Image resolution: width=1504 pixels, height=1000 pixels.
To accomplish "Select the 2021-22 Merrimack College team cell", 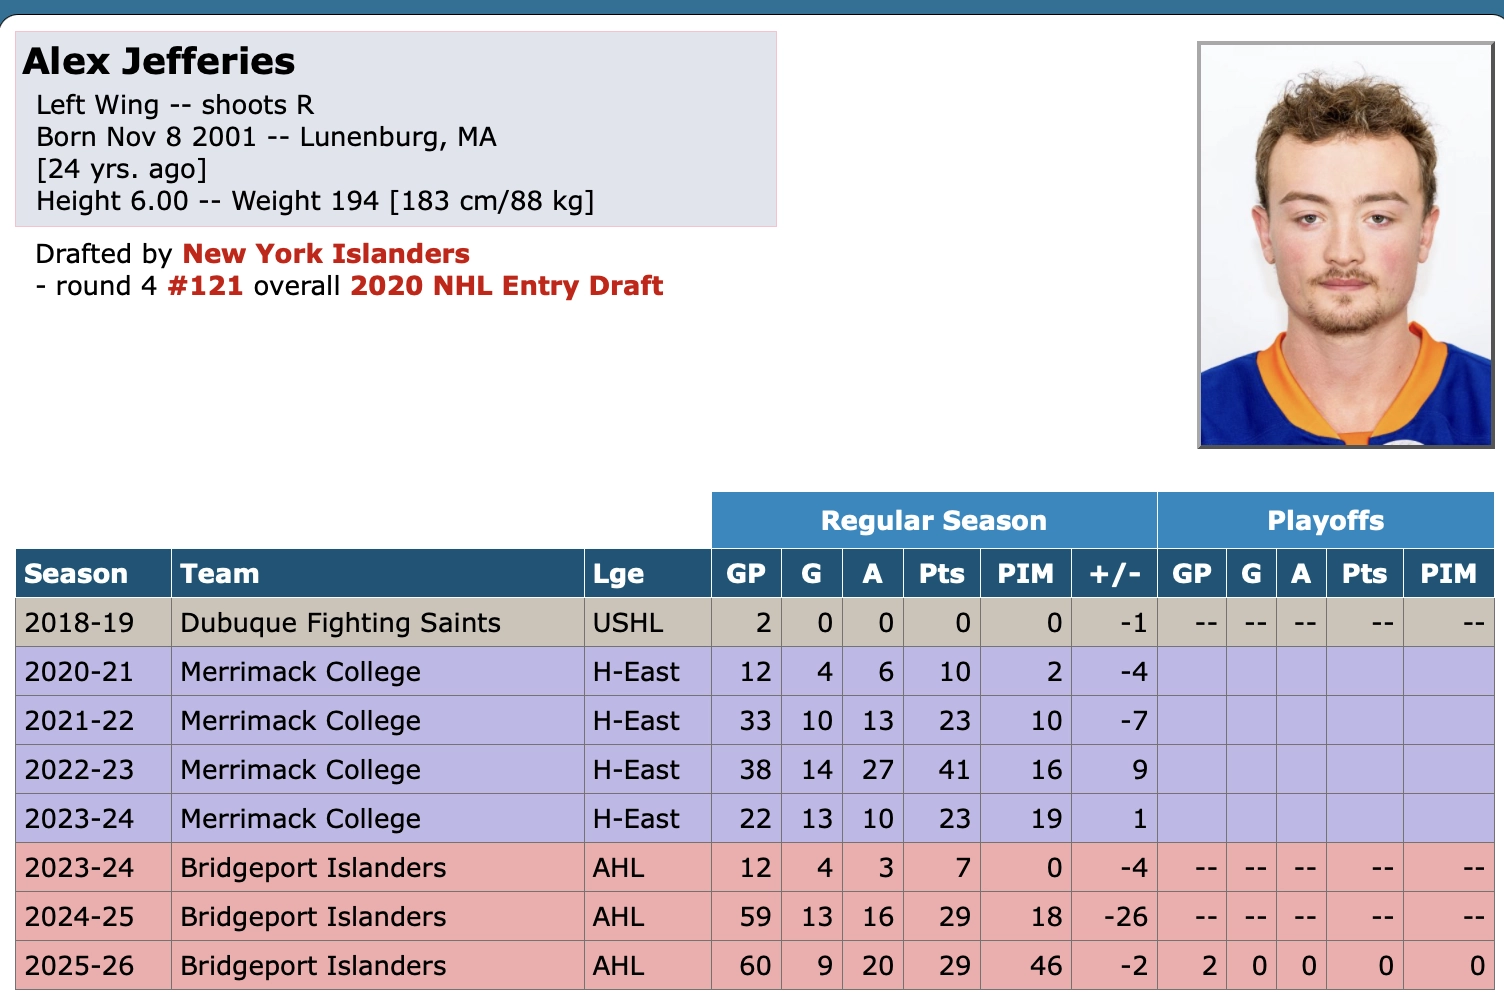I will point(300,721).
